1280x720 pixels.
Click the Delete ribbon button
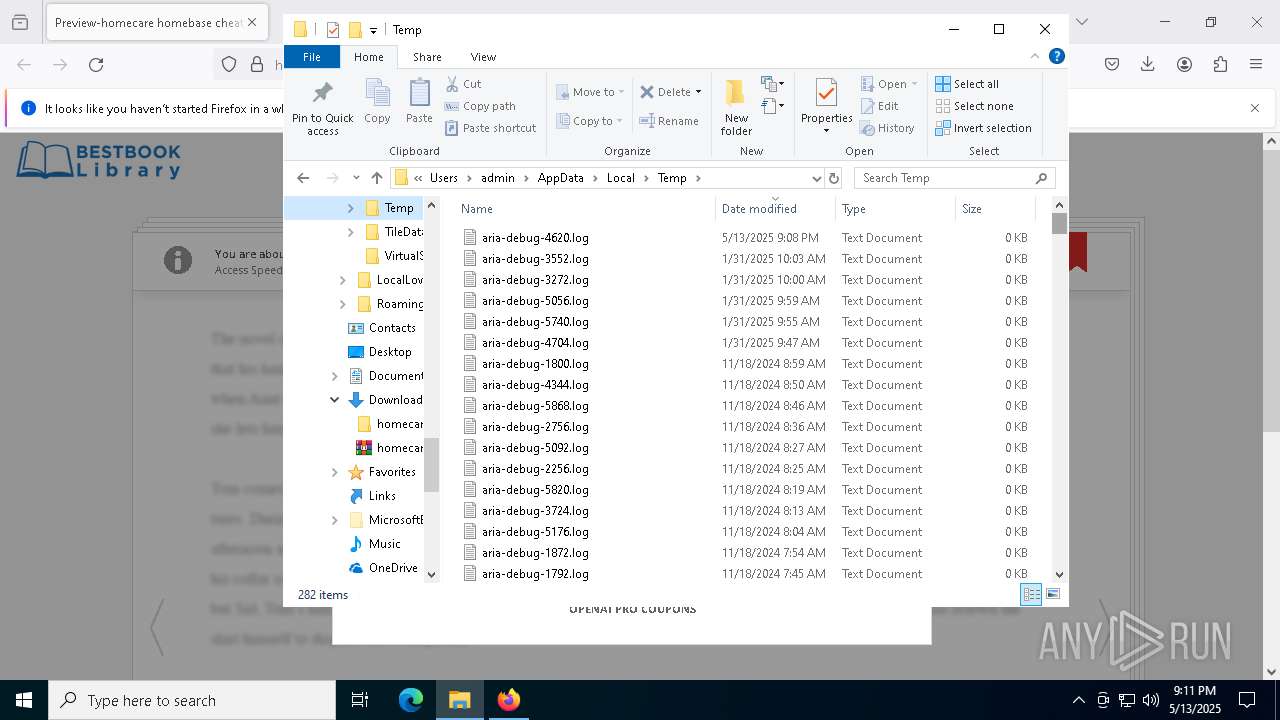pyautogui.click(x=665, y=92)
